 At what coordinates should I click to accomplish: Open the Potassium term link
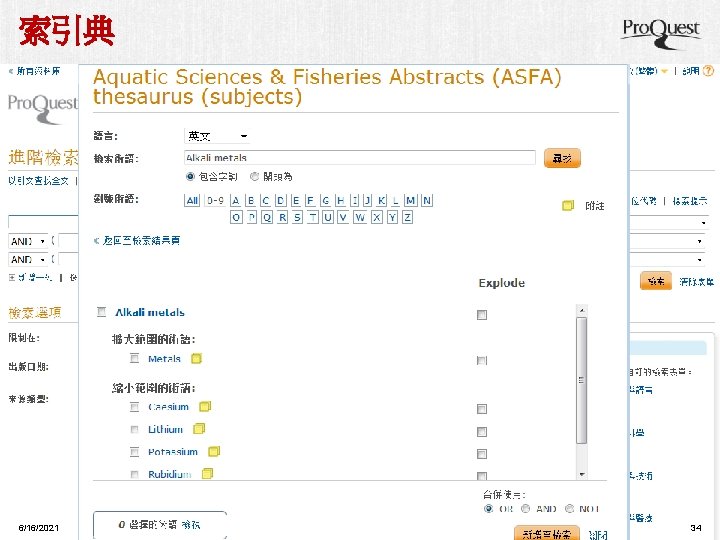(x=173, y=452)
